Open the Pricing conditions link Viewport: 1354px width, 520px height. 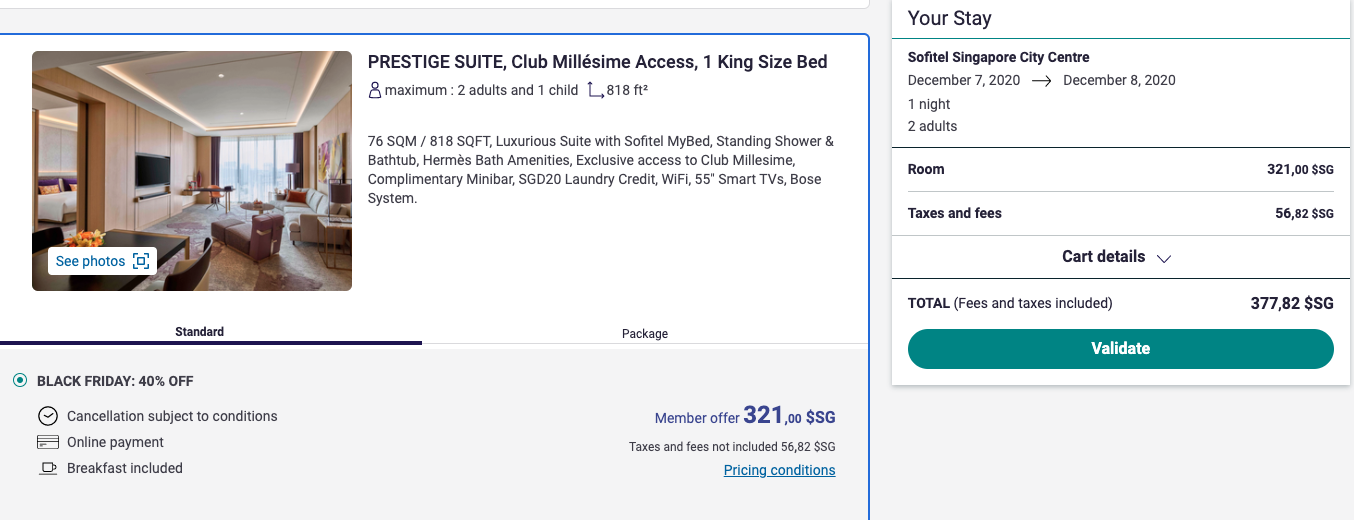point(779,470)
